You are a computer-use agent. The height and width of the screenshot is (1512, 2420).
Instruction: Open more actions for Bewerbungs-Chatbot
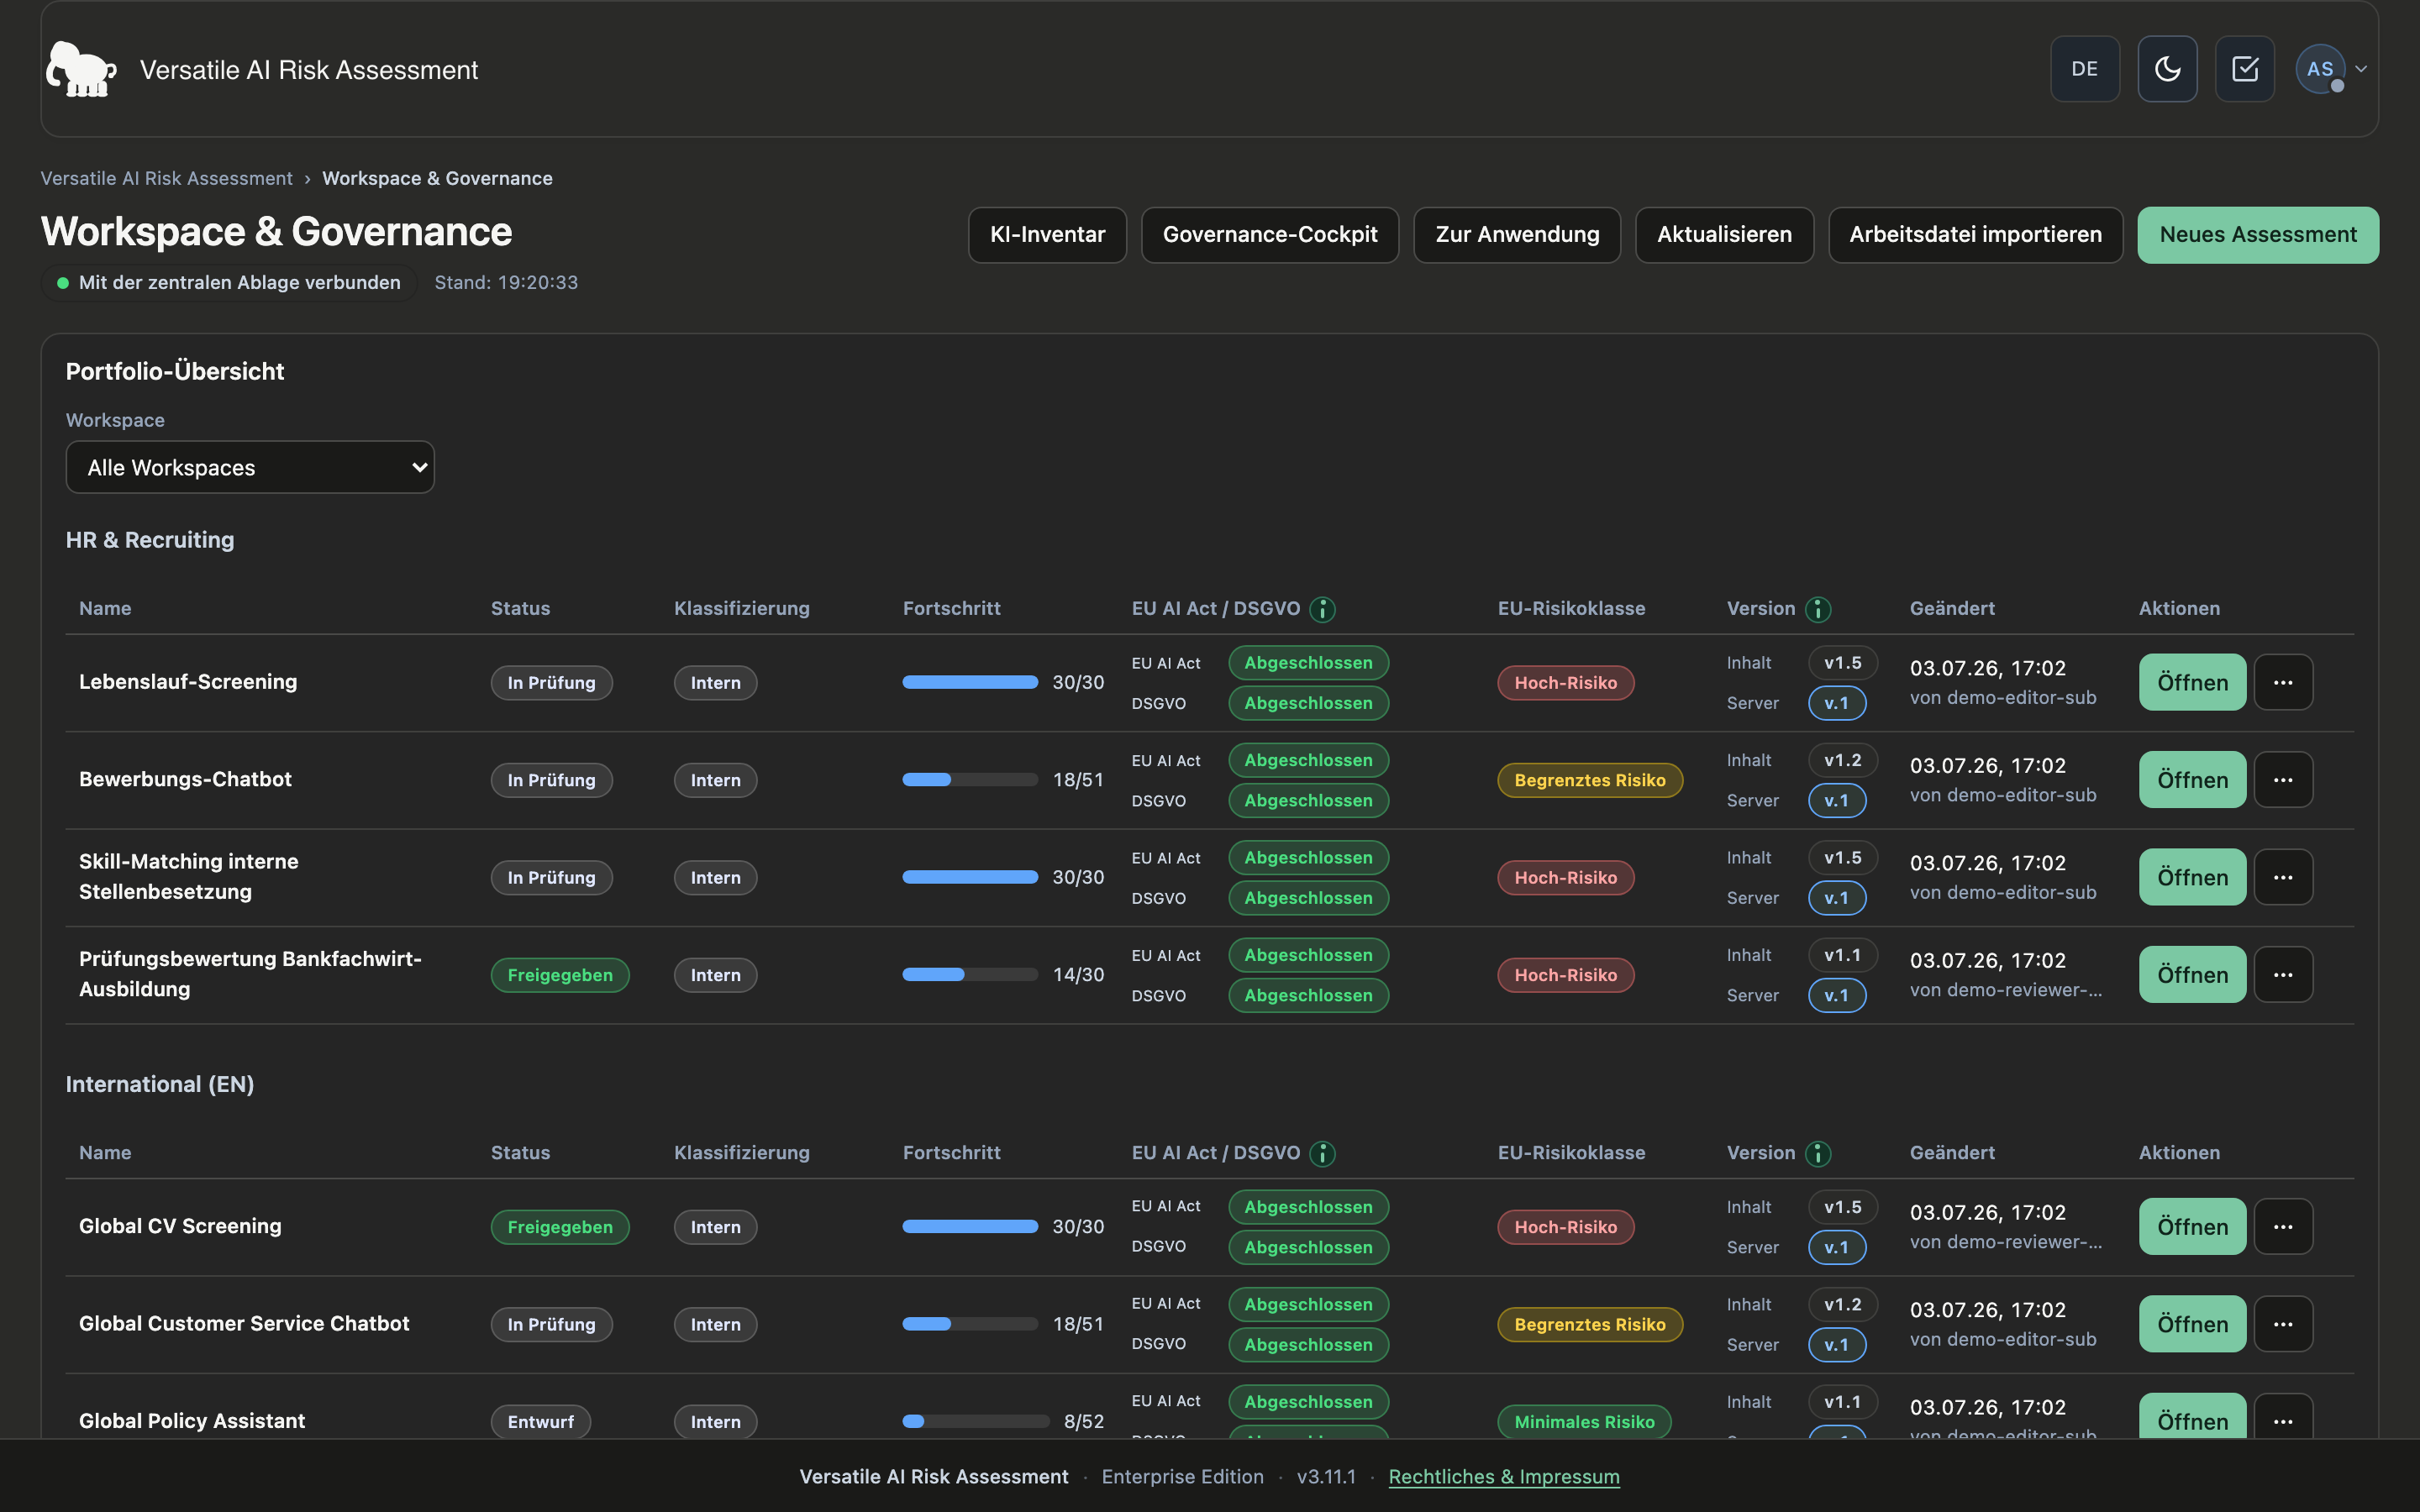point(2283,779)
